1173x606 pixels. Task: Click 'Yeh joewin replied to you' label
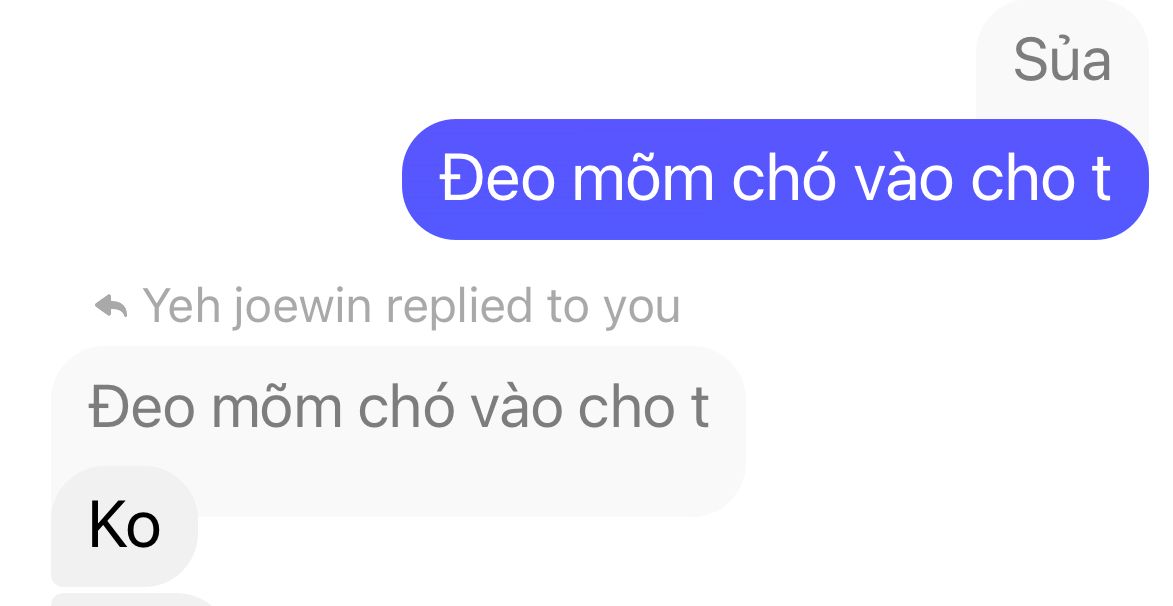[411, 306]
